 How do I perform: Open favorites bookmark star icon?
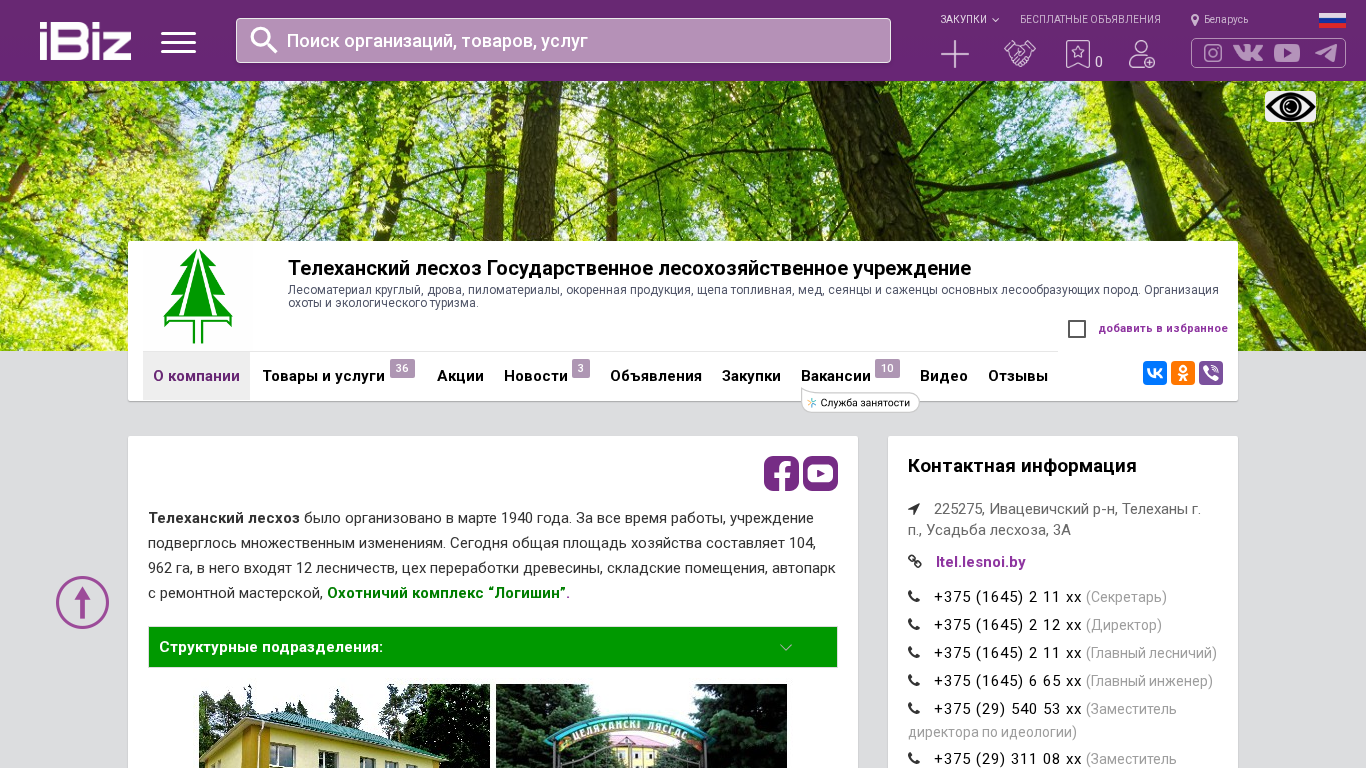[x=1078, y=54]
